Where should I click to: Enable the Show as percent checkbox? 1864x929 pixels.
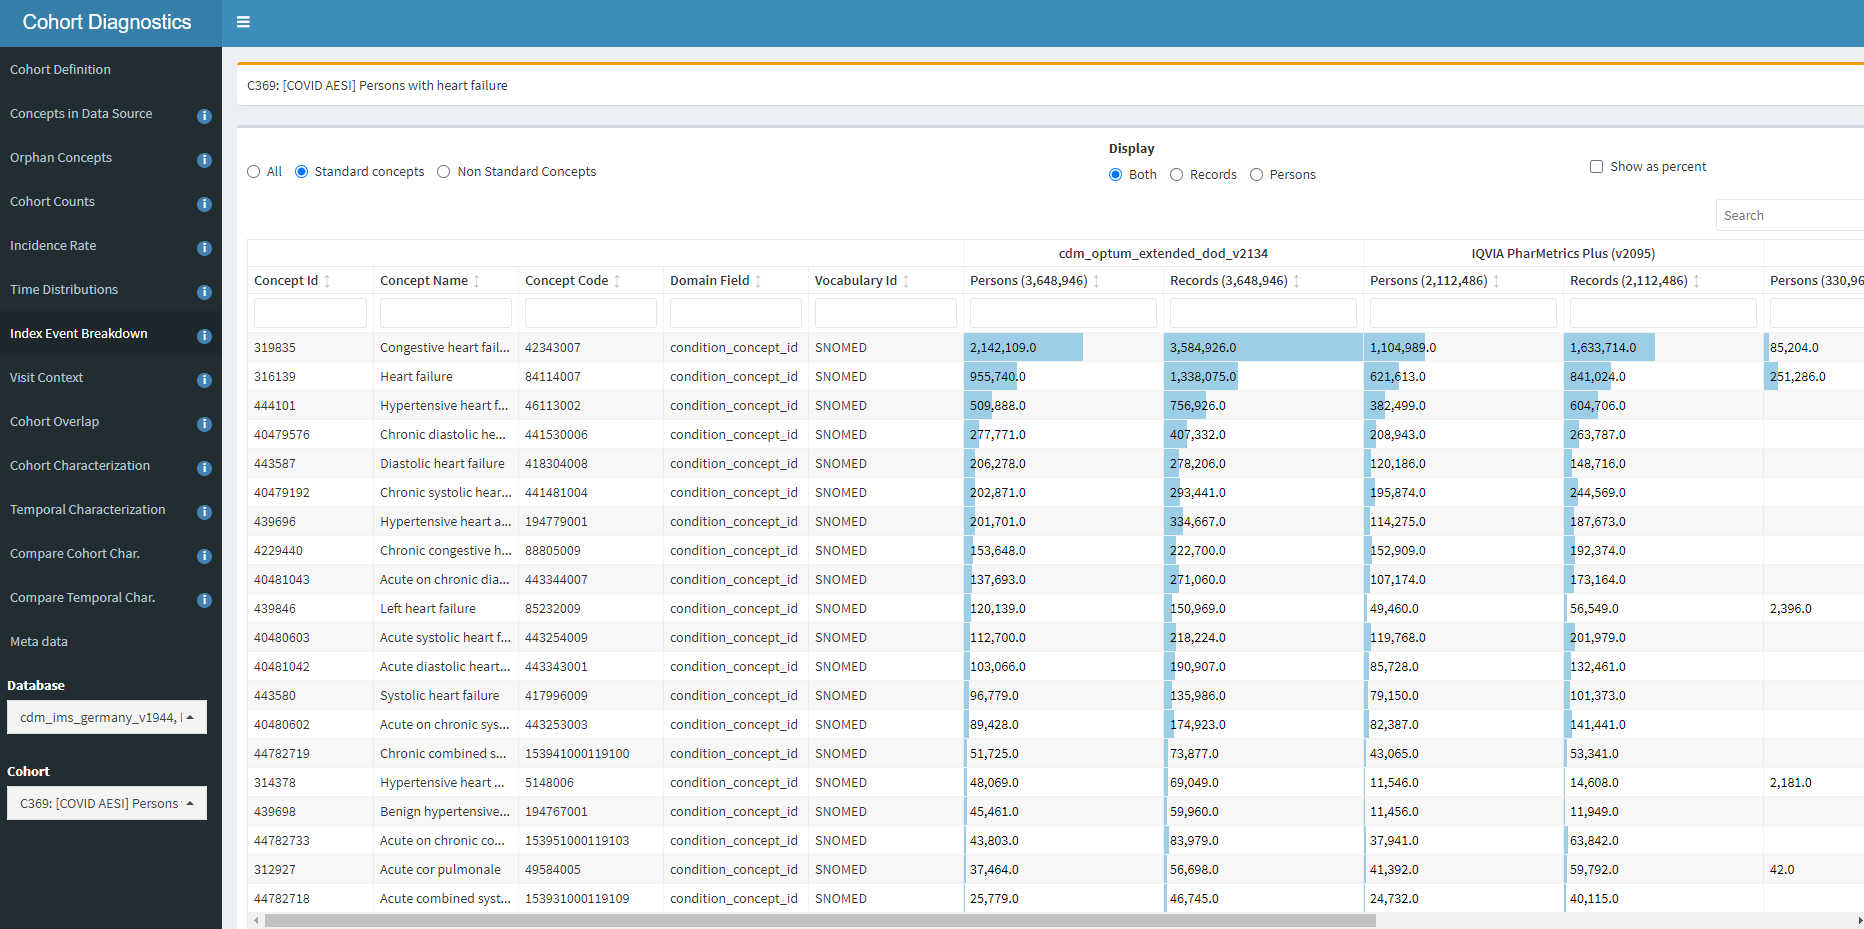pos(1597,166)
